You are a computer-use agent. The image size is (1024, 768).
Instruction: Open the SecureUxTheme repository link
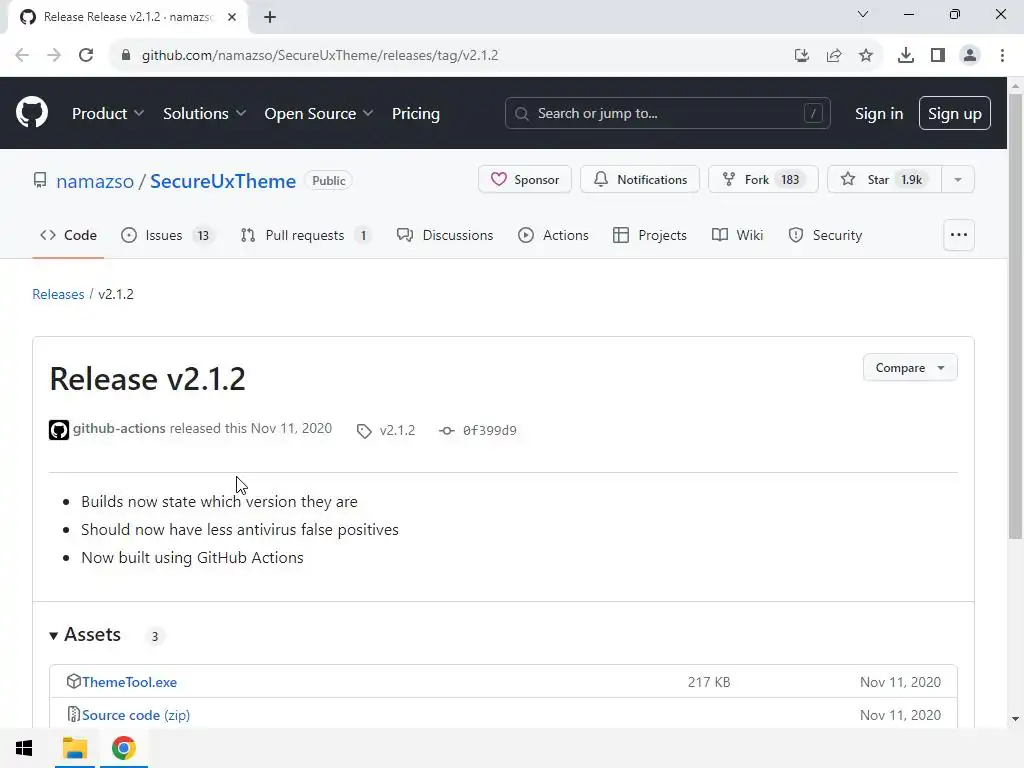click(223, 181)
